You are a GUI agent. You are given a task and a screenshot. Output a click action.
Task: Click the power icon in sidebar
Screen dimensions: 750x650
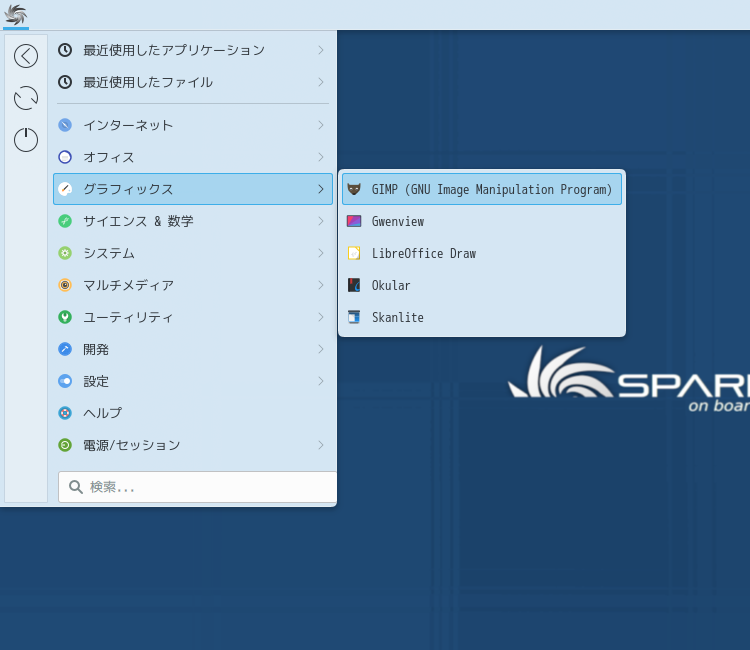[x=26, y=140]
